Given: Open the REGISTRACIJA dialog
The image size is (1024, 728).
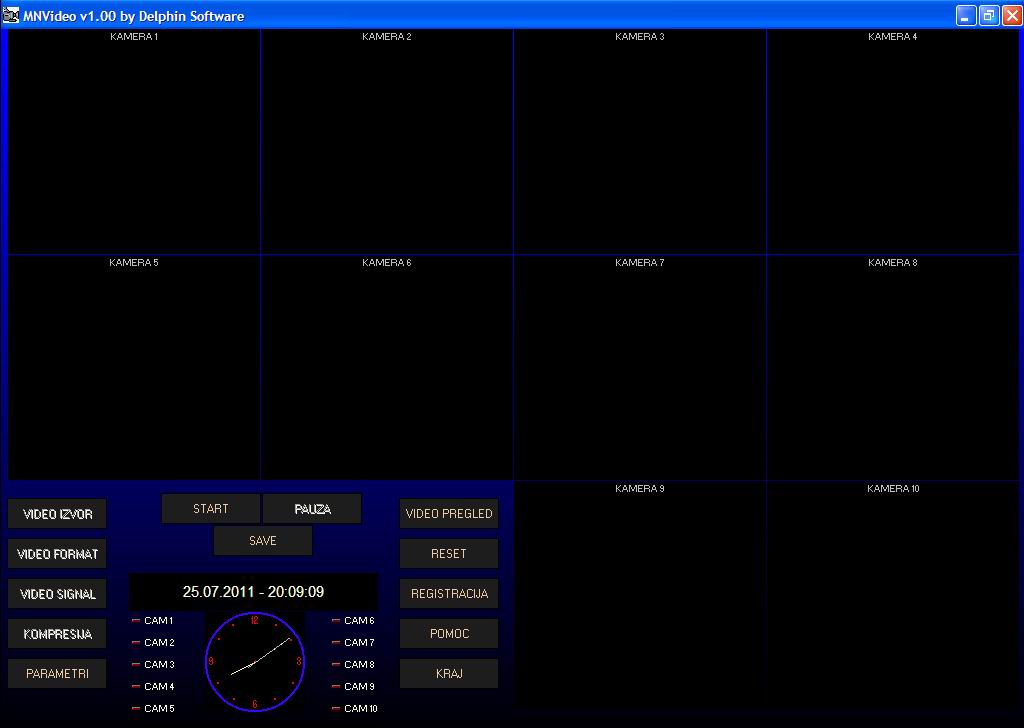Looking at the screenshot, I should (449, 593).
